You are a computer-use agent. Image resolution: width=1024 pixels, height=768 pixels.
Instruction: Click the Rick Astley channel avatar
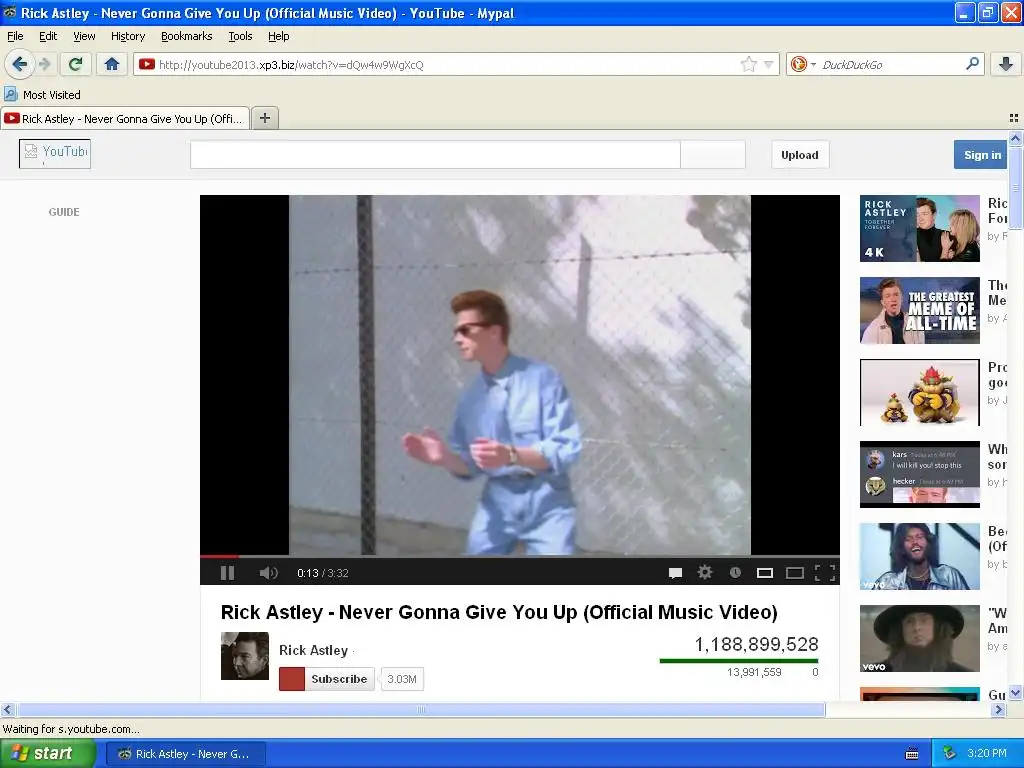[245, 656]
